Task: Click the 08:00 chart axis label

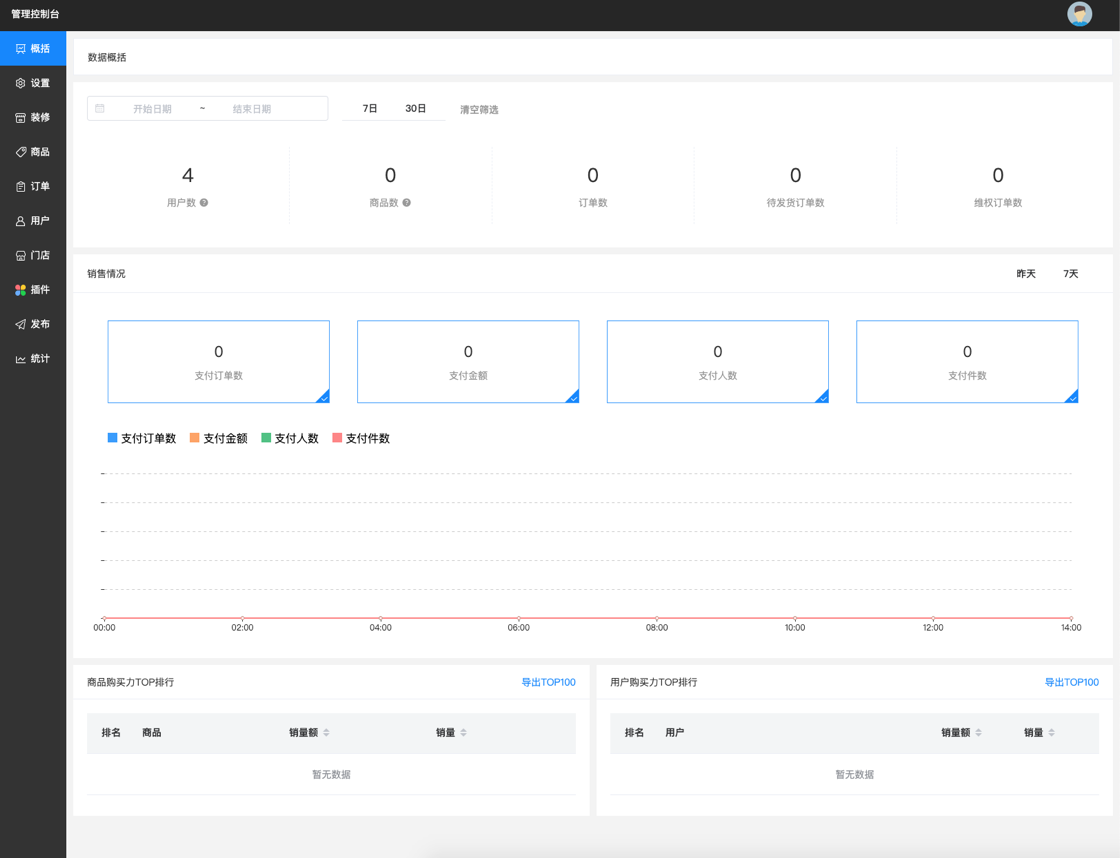Action: [657, 628]
